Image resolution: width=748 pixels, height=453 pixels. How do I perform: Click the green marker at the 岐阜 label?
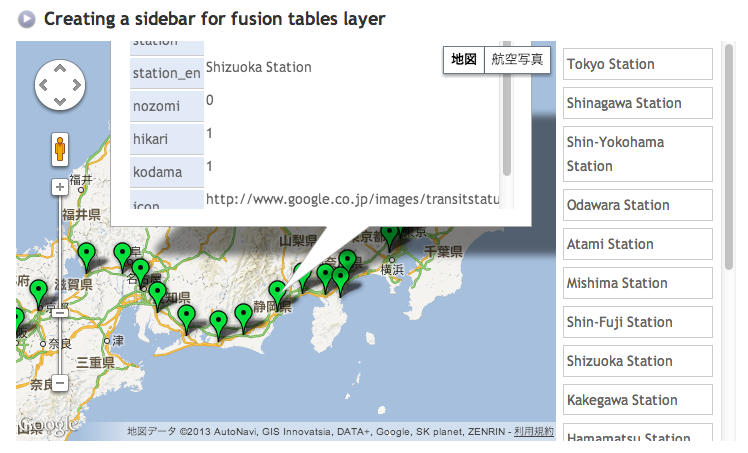coord(123,256)
